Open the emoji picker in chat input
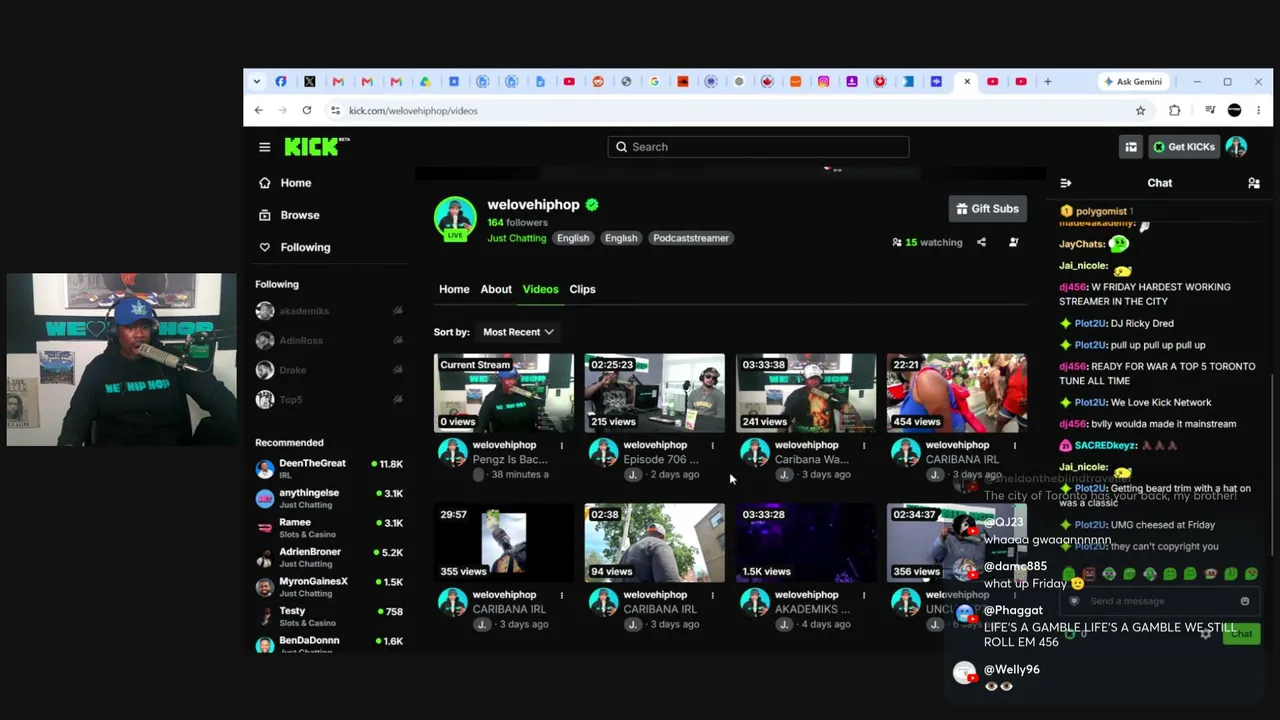Viewport: 1280px width, 720px height. point(1245,601)
